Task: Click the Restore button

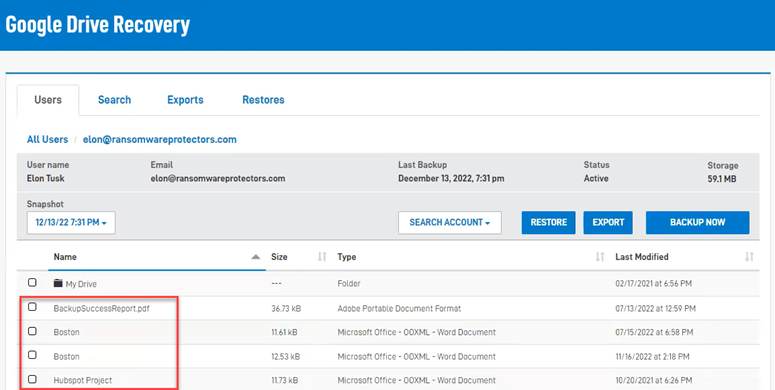Action: (549, 222)
